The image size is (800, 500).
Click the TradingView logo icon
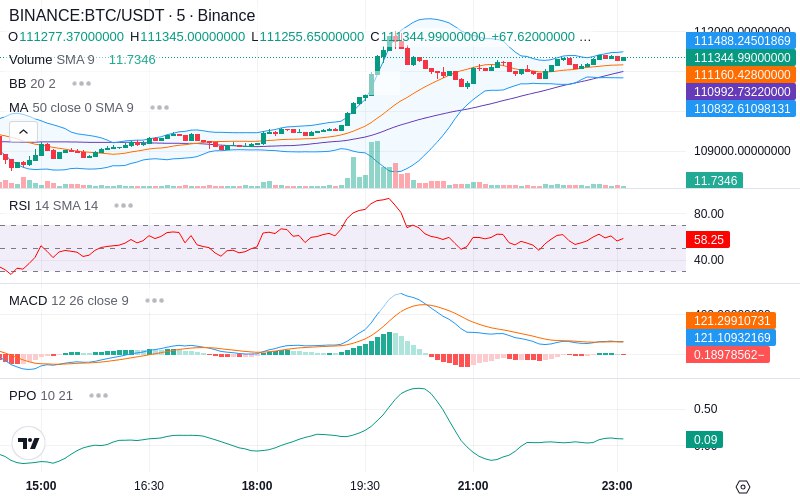point(29,443)
